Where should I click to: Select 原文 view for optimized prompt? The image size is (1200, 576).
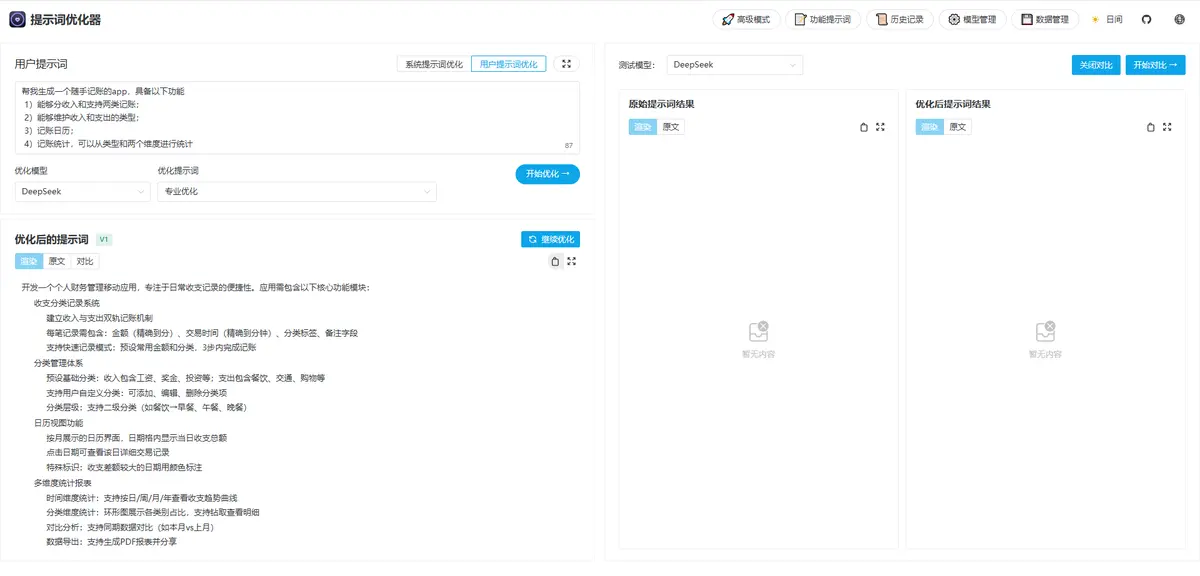click(57, 261)
